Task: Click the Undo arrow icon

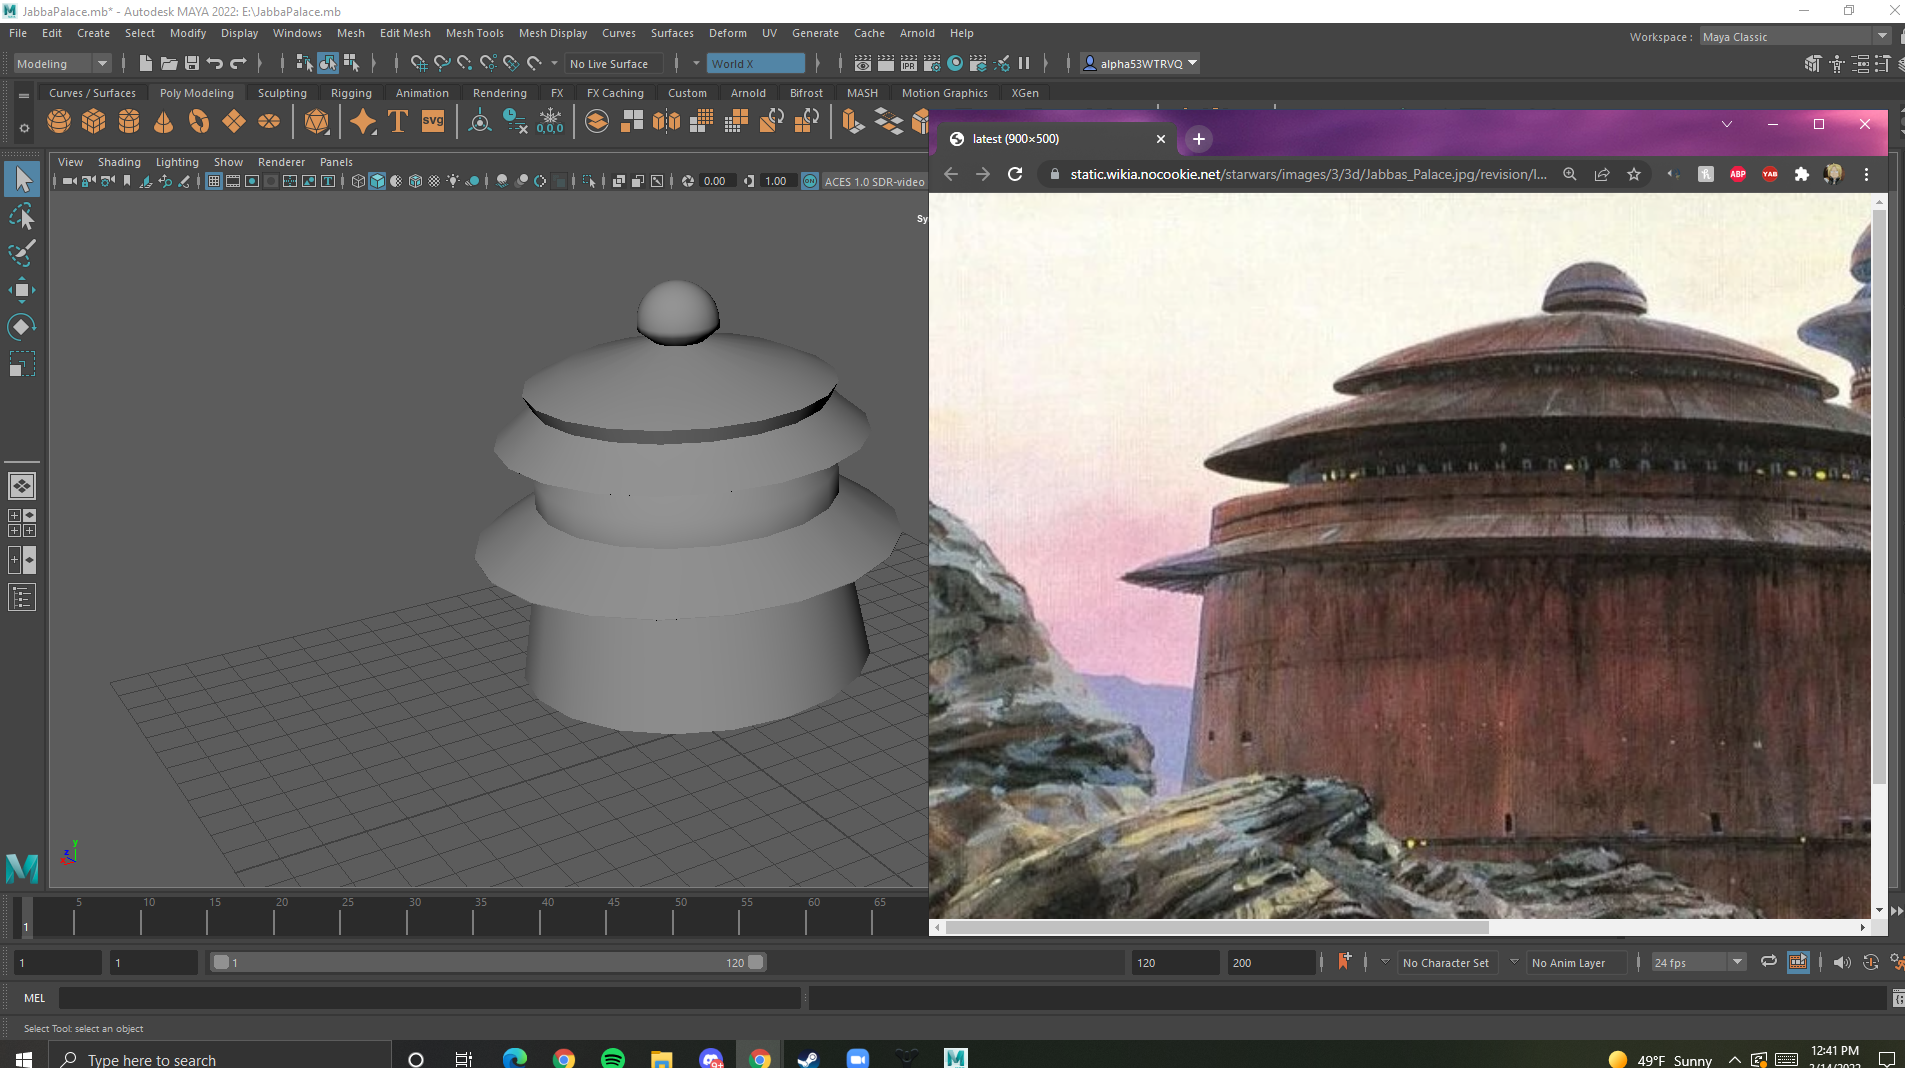Action: tap(215, 63)
